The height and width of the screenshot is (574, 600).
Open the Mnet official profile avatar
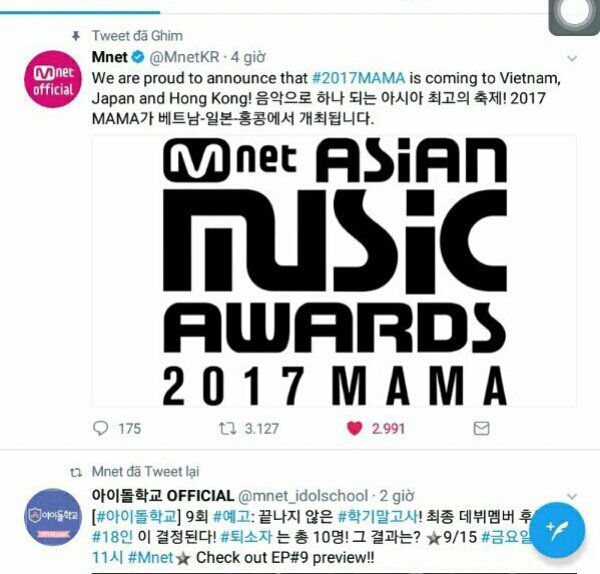pos(53,80)
